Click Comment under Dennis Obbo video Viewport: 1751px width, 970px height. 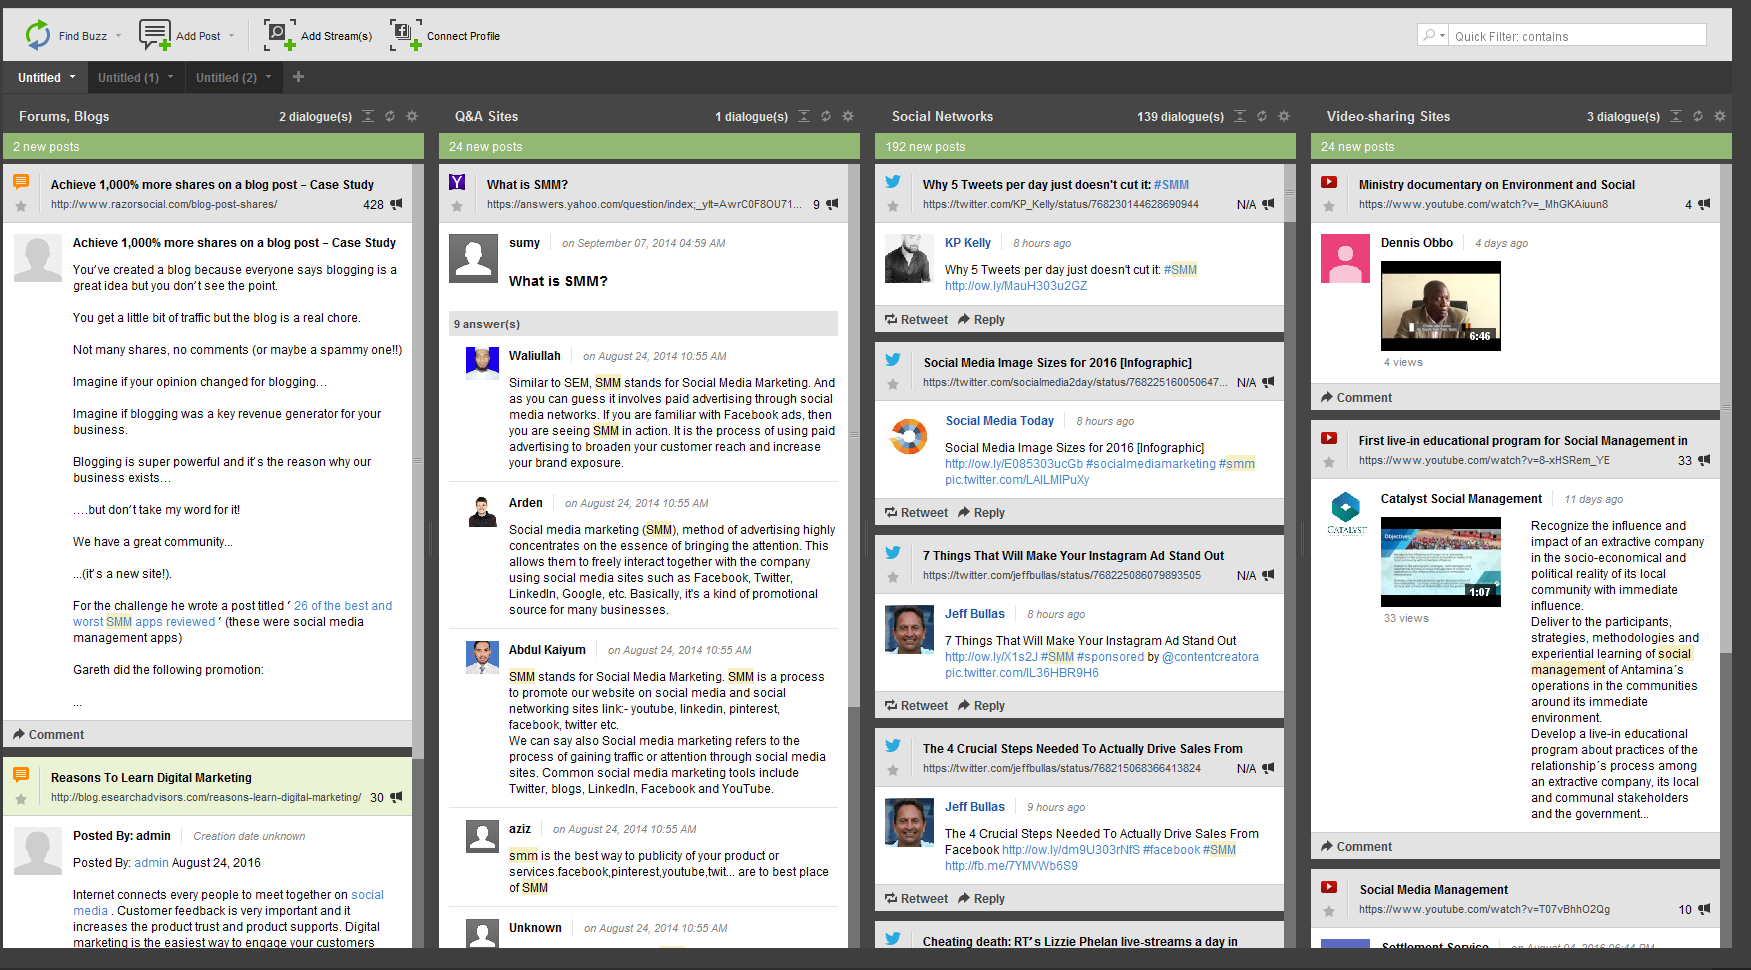1356,398
